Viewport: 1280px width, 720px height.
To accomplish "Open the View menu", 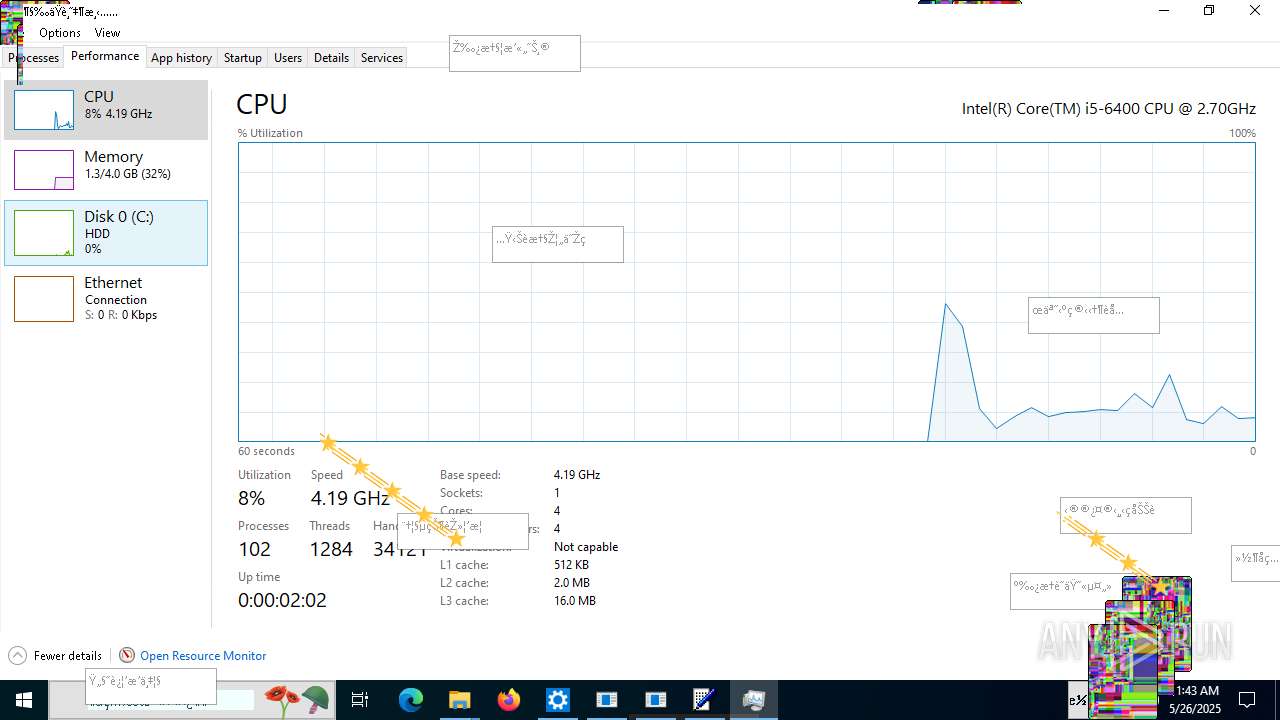I will coord(107,33).
